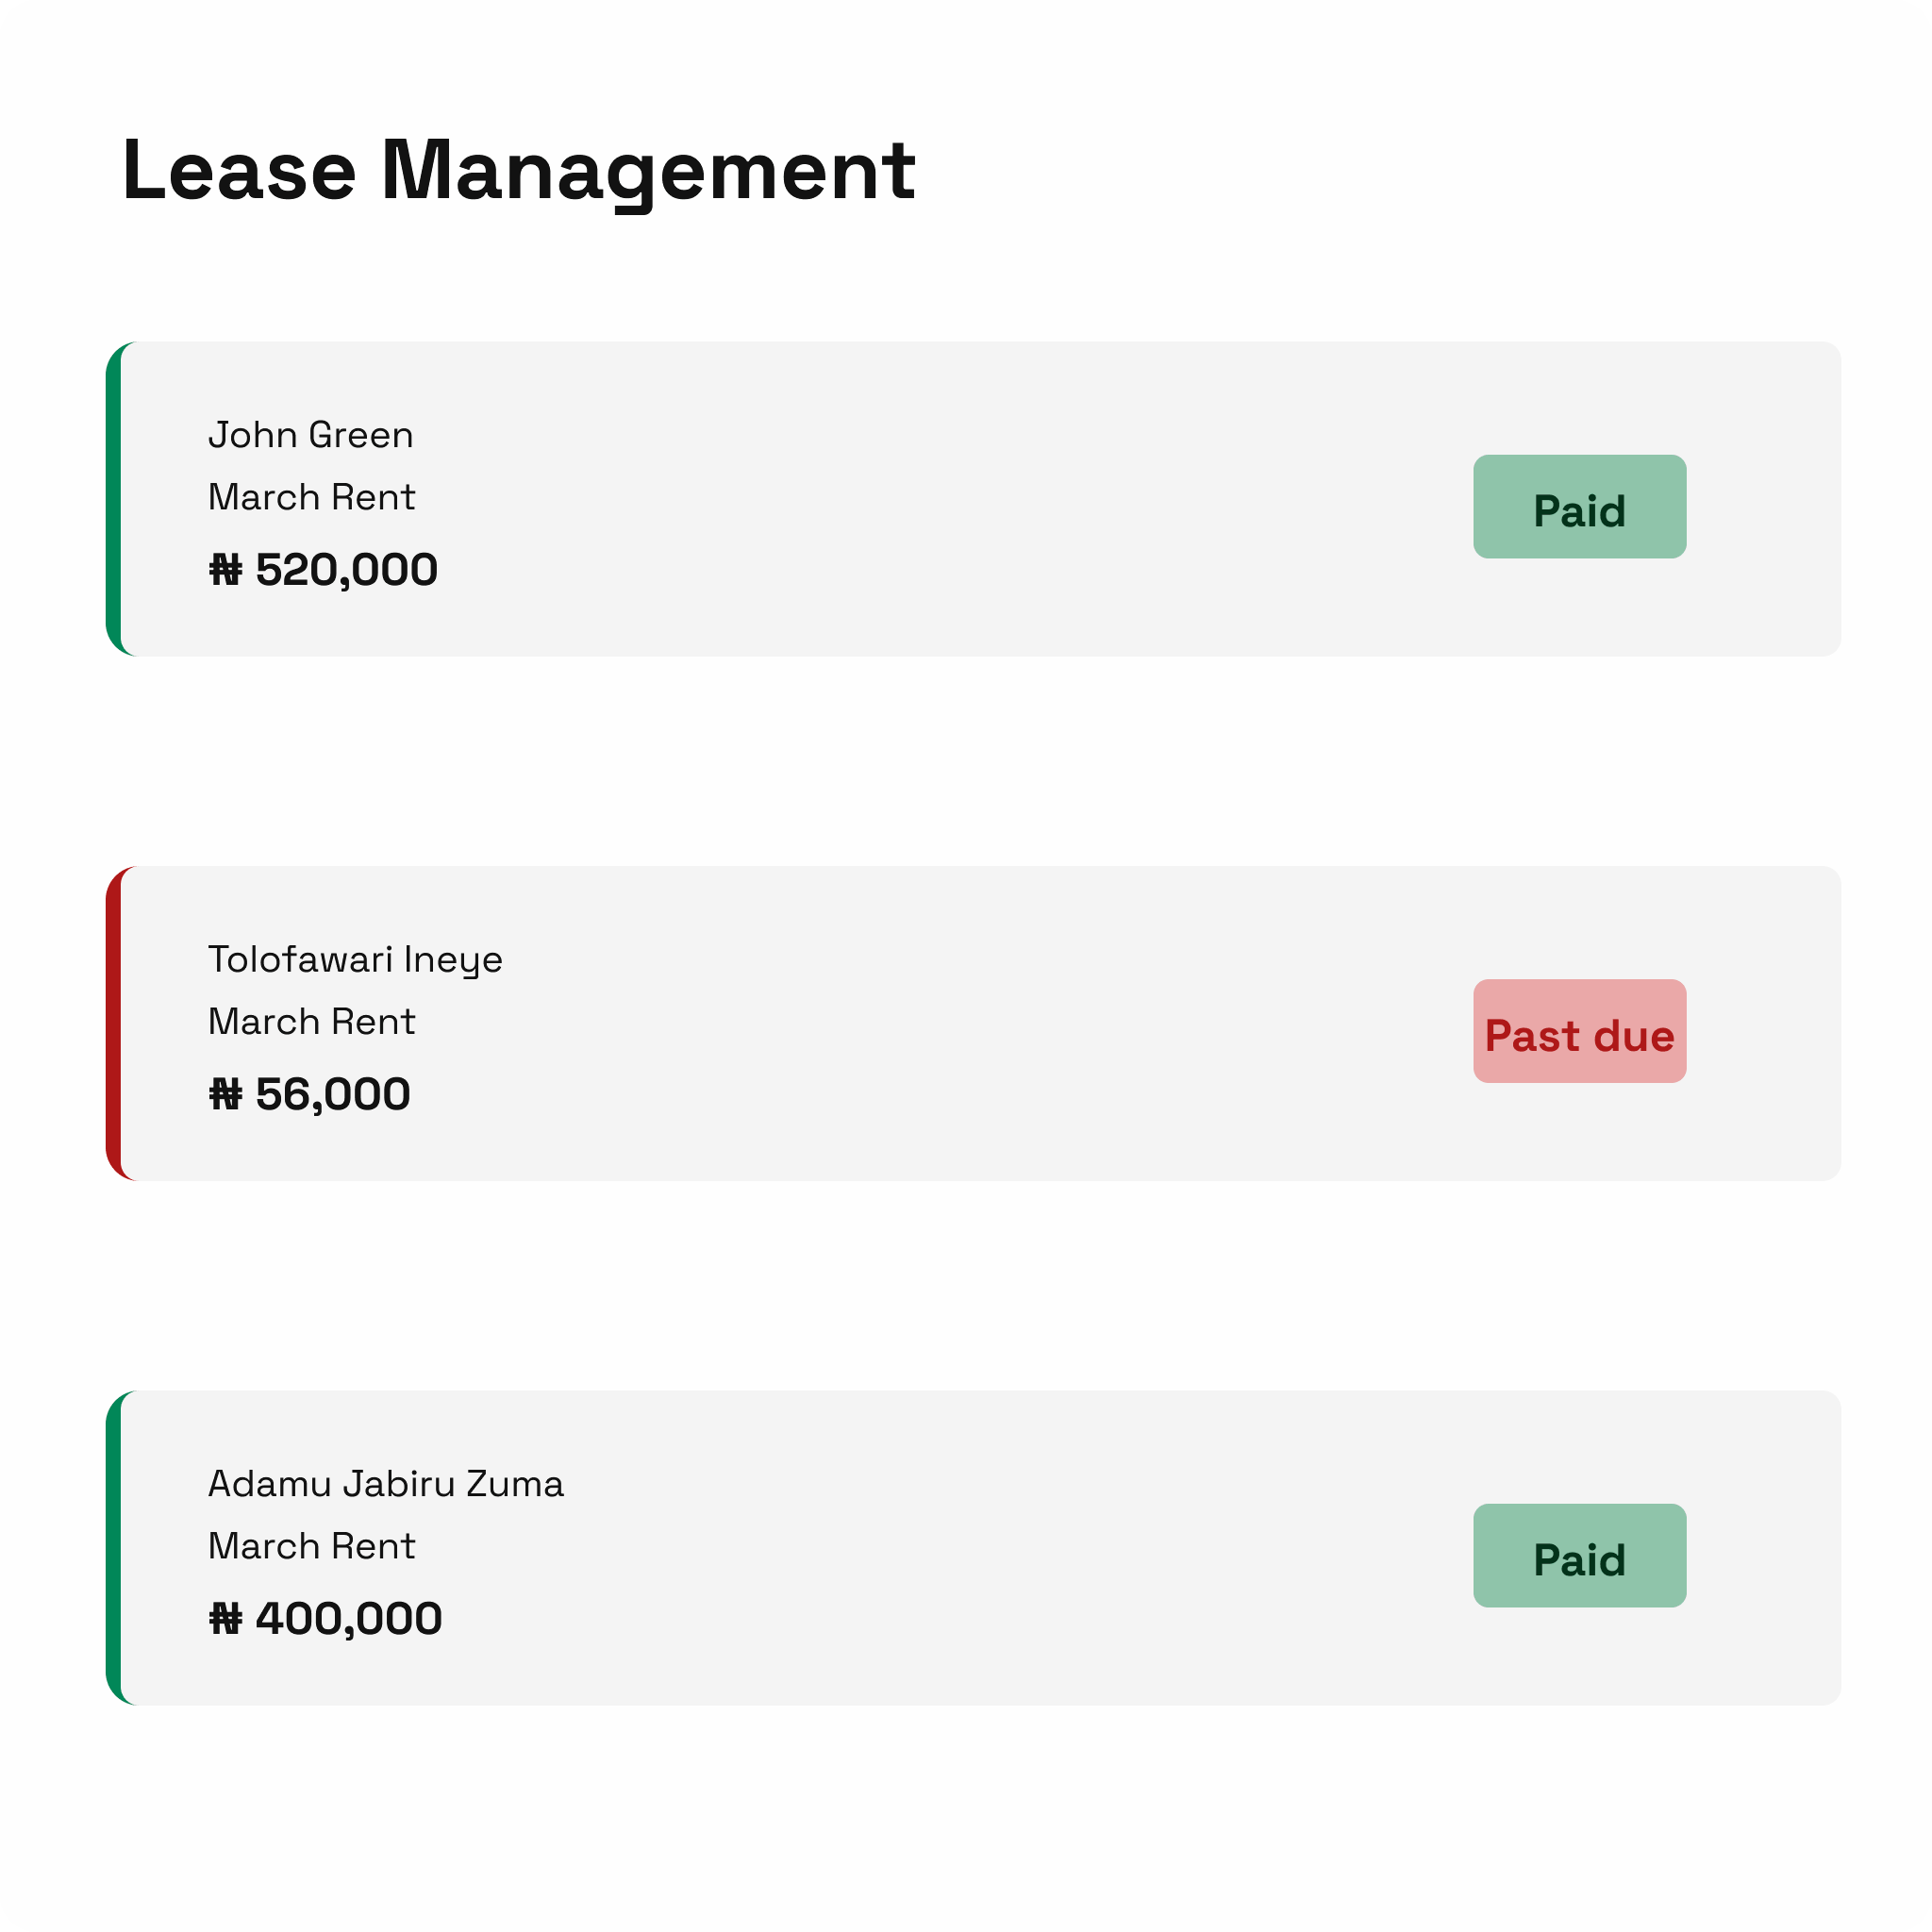Click the Lease Management heading
1932x1932 pixels.
tap(518, 171)
